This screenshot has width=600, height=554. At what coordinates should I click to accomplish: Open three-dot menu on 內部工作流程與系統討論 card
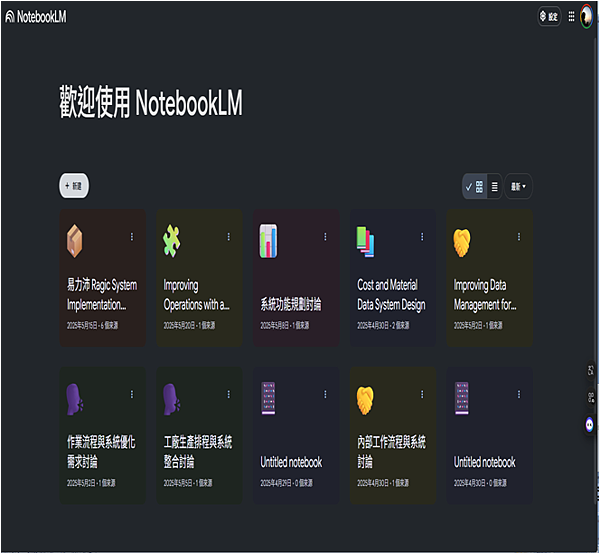[x=422, y=394]
